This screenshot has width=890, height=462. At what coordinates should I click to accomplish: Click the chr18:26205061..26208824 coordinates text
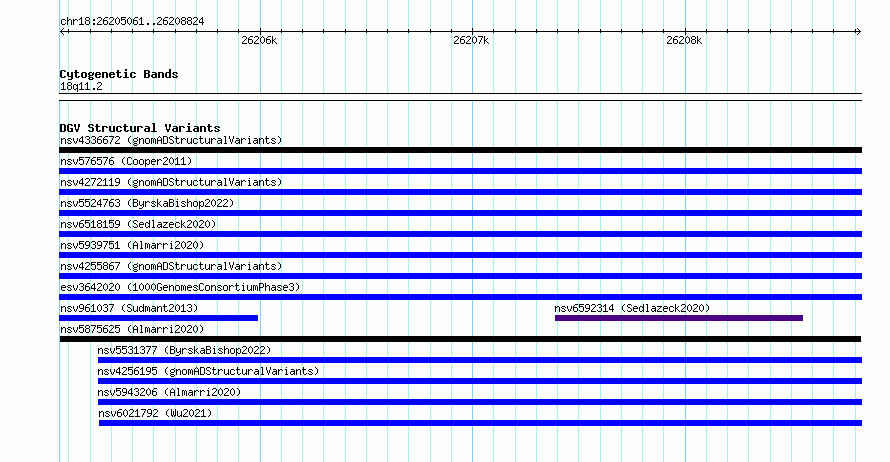click(132, 22)
